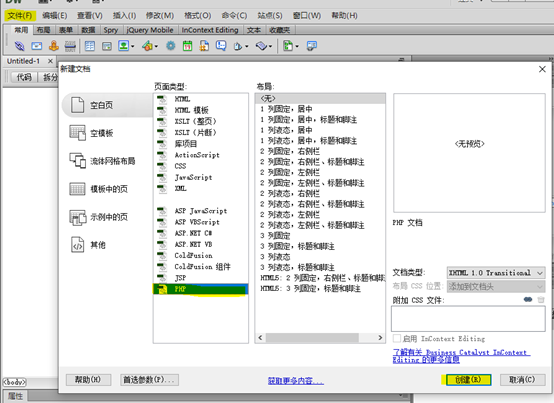Click the 代码 view button
554x403 pixels.
point(24,77)
